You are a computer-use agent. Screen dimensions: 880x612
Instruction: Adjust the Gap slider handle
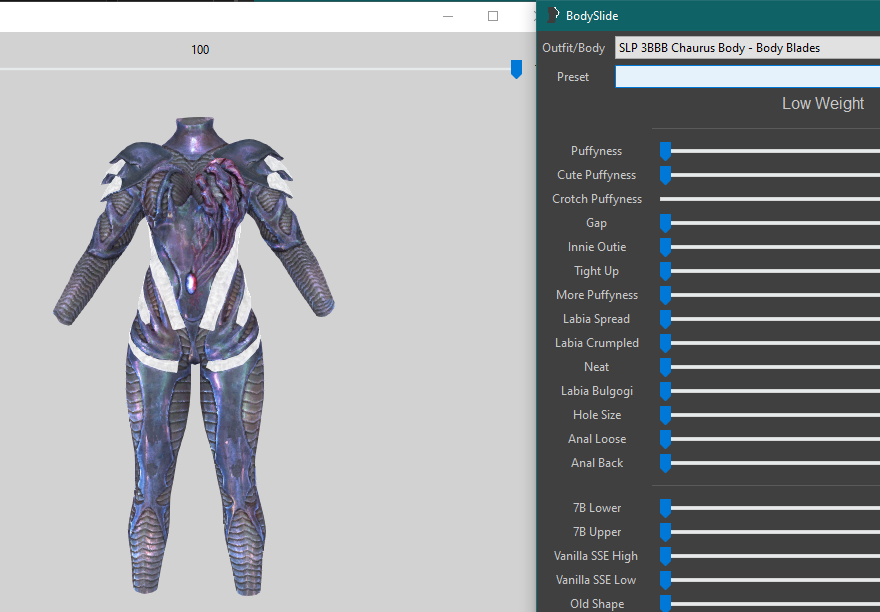[666, 223]
